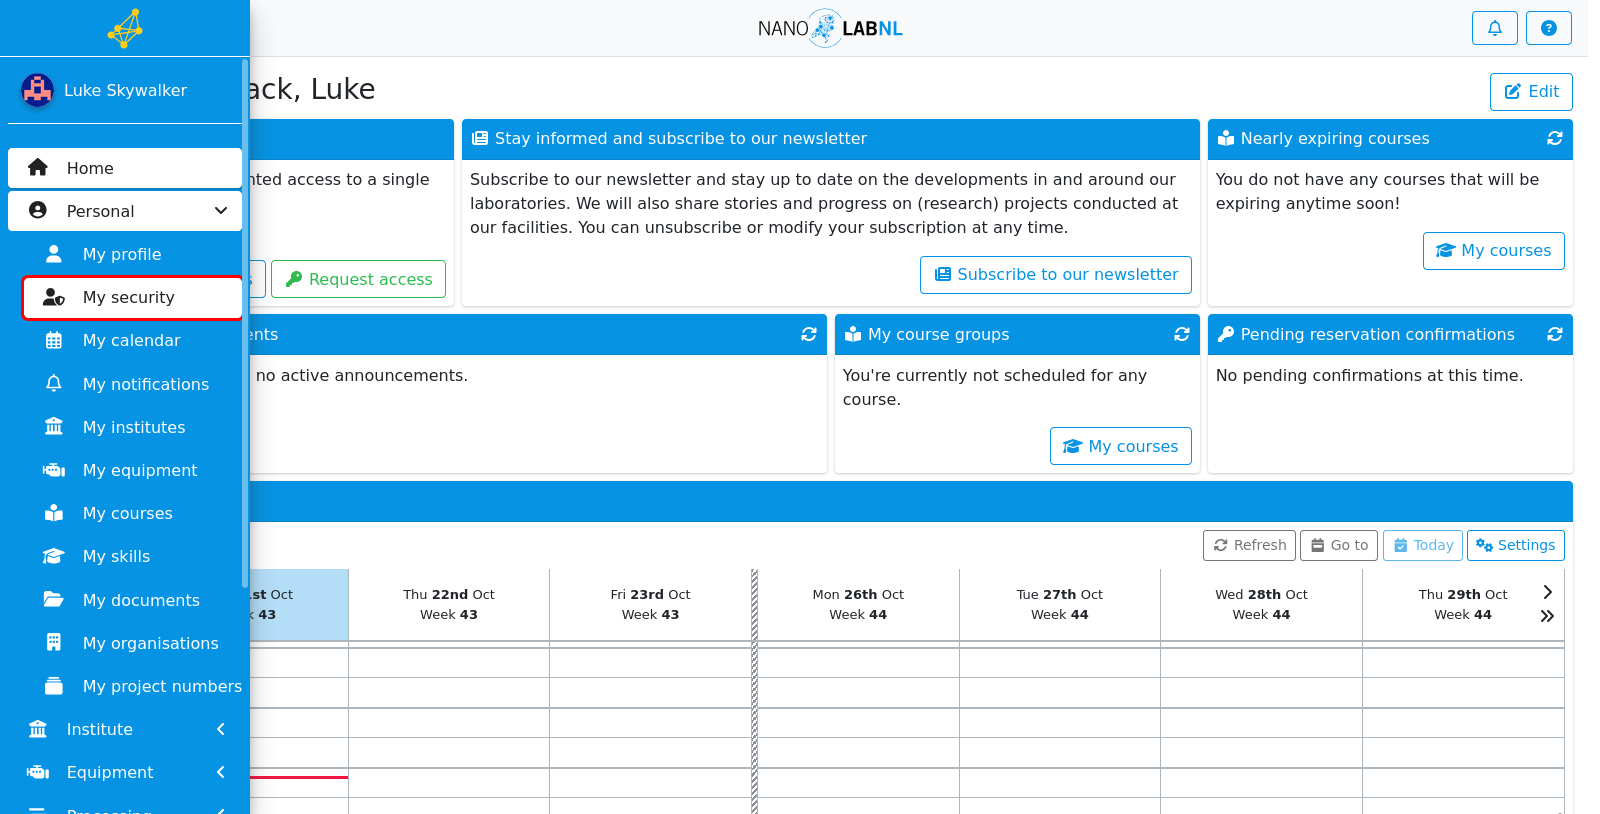Go to next day with single chevron
1600x814 pixels.
click(1547, 592)
